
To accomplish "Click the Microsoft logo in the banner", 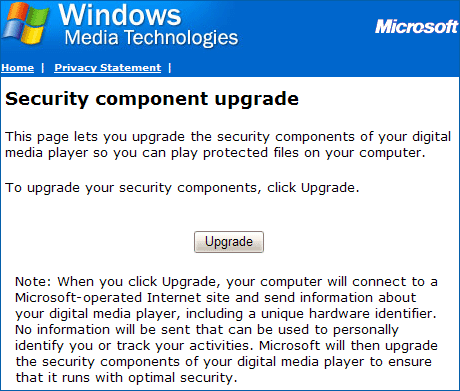I will 417,27.
